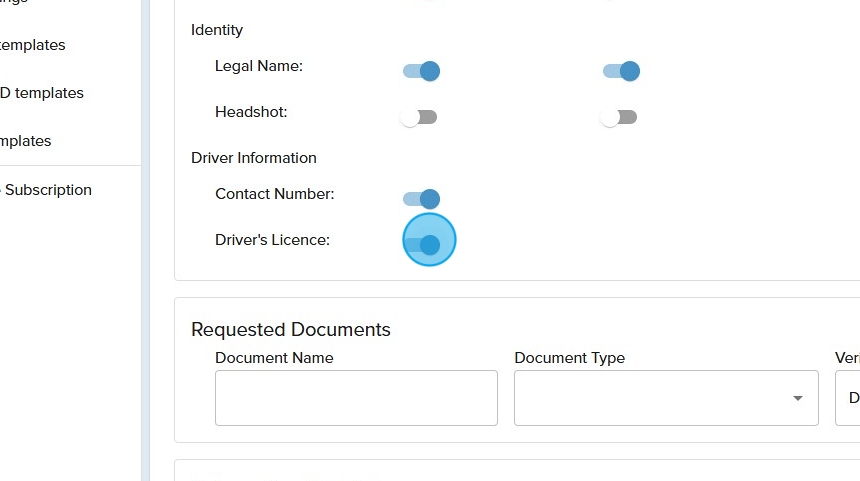Turn on the right-column Headshot toggle

coord(619,118)
